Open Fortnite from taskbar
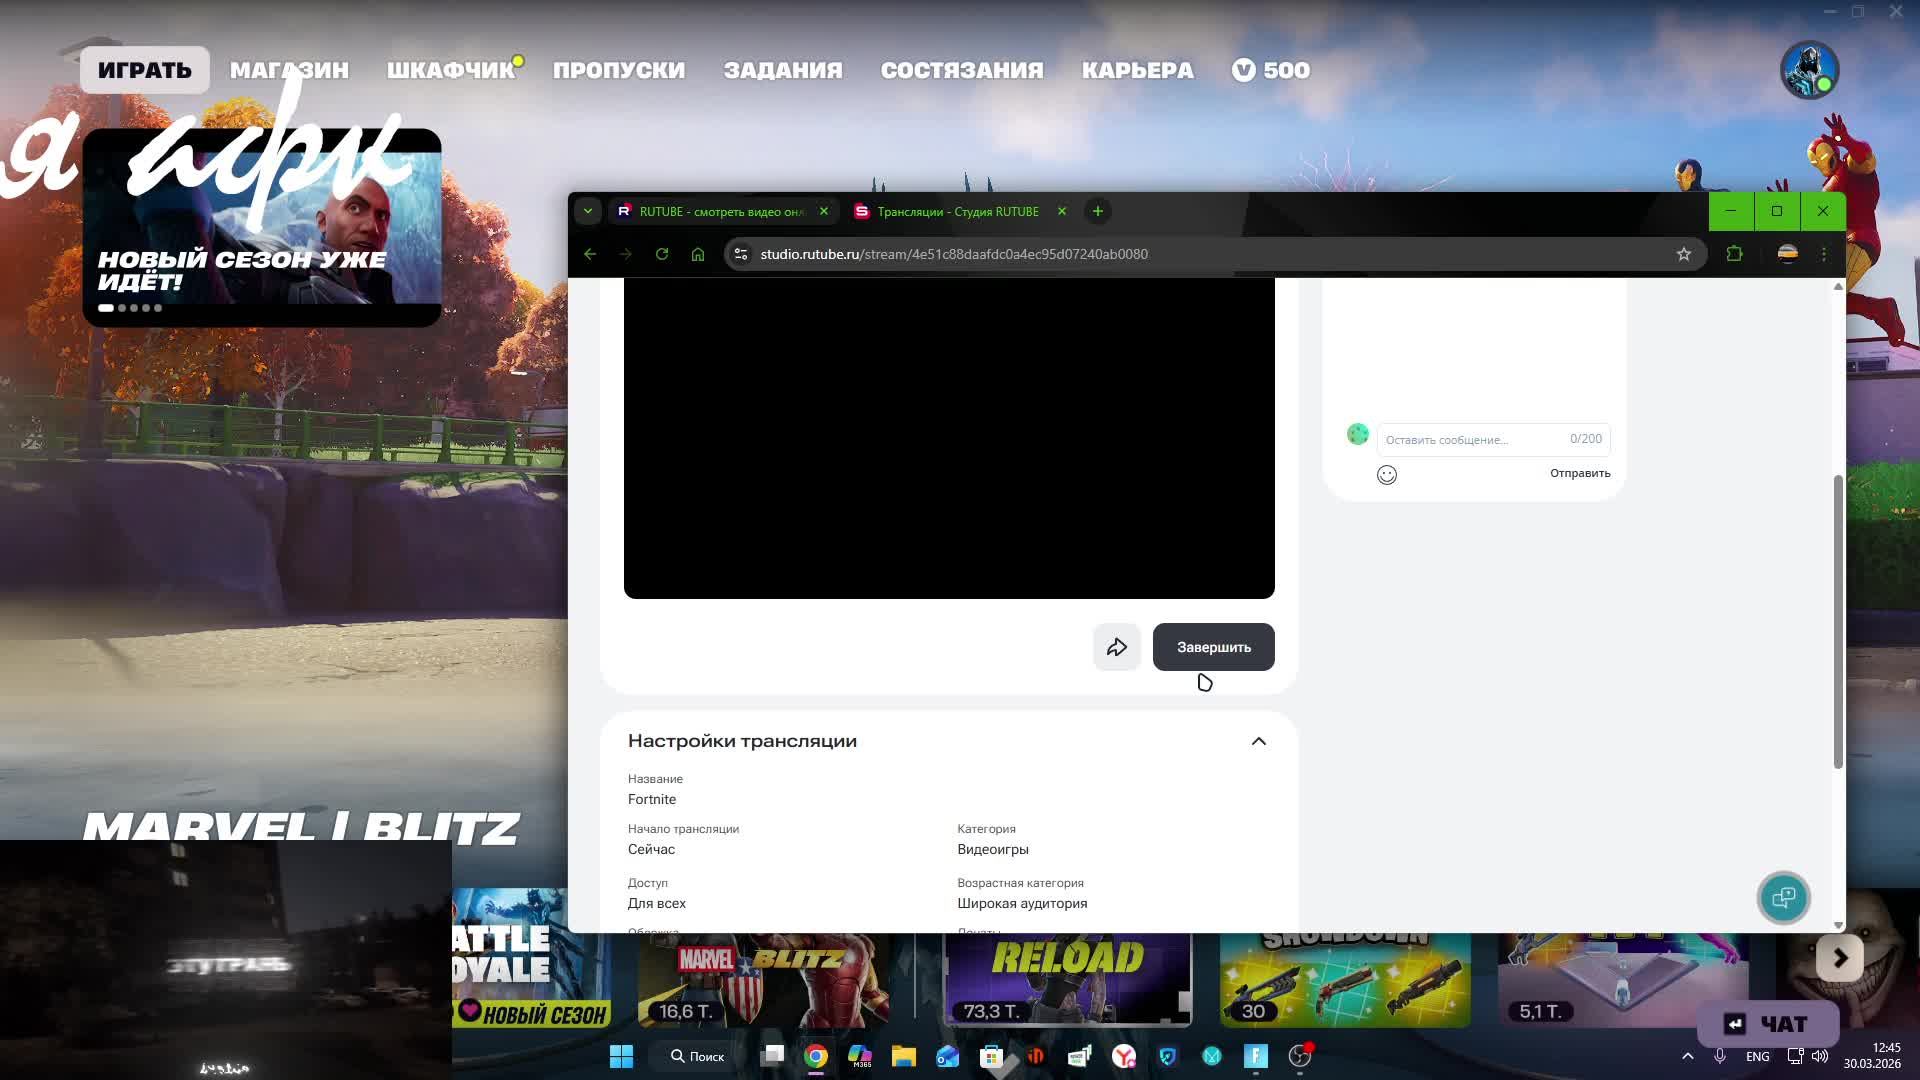1920x1080 pixels. (x=1256, y=1056)
